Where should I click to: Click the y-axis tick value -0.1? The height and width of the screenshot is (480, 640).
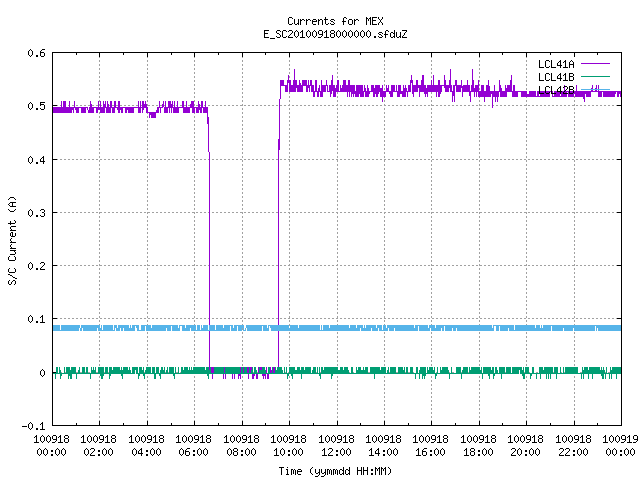[x=33, y=426]
